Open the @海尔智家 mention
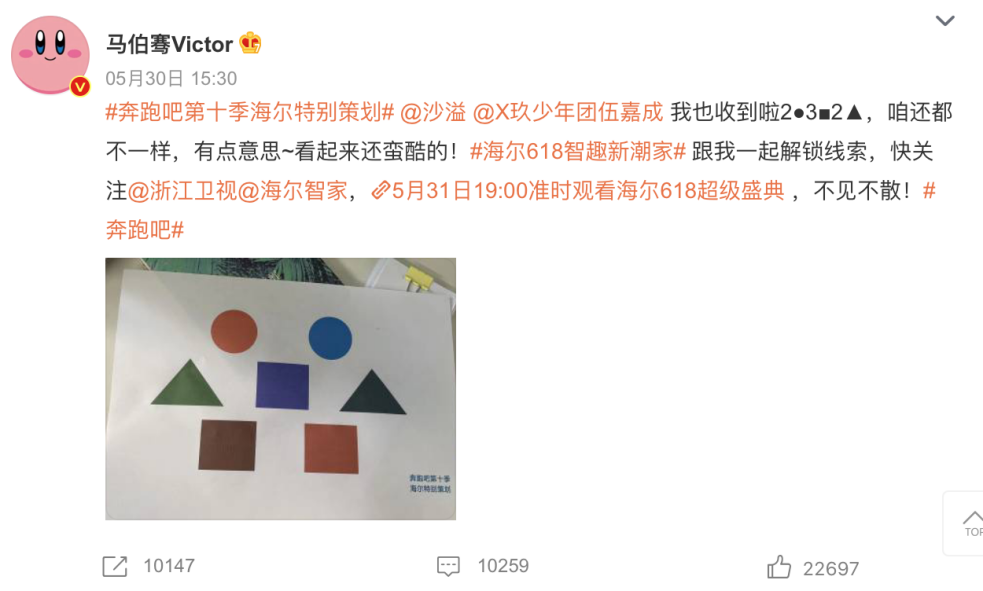 point(293,191)
